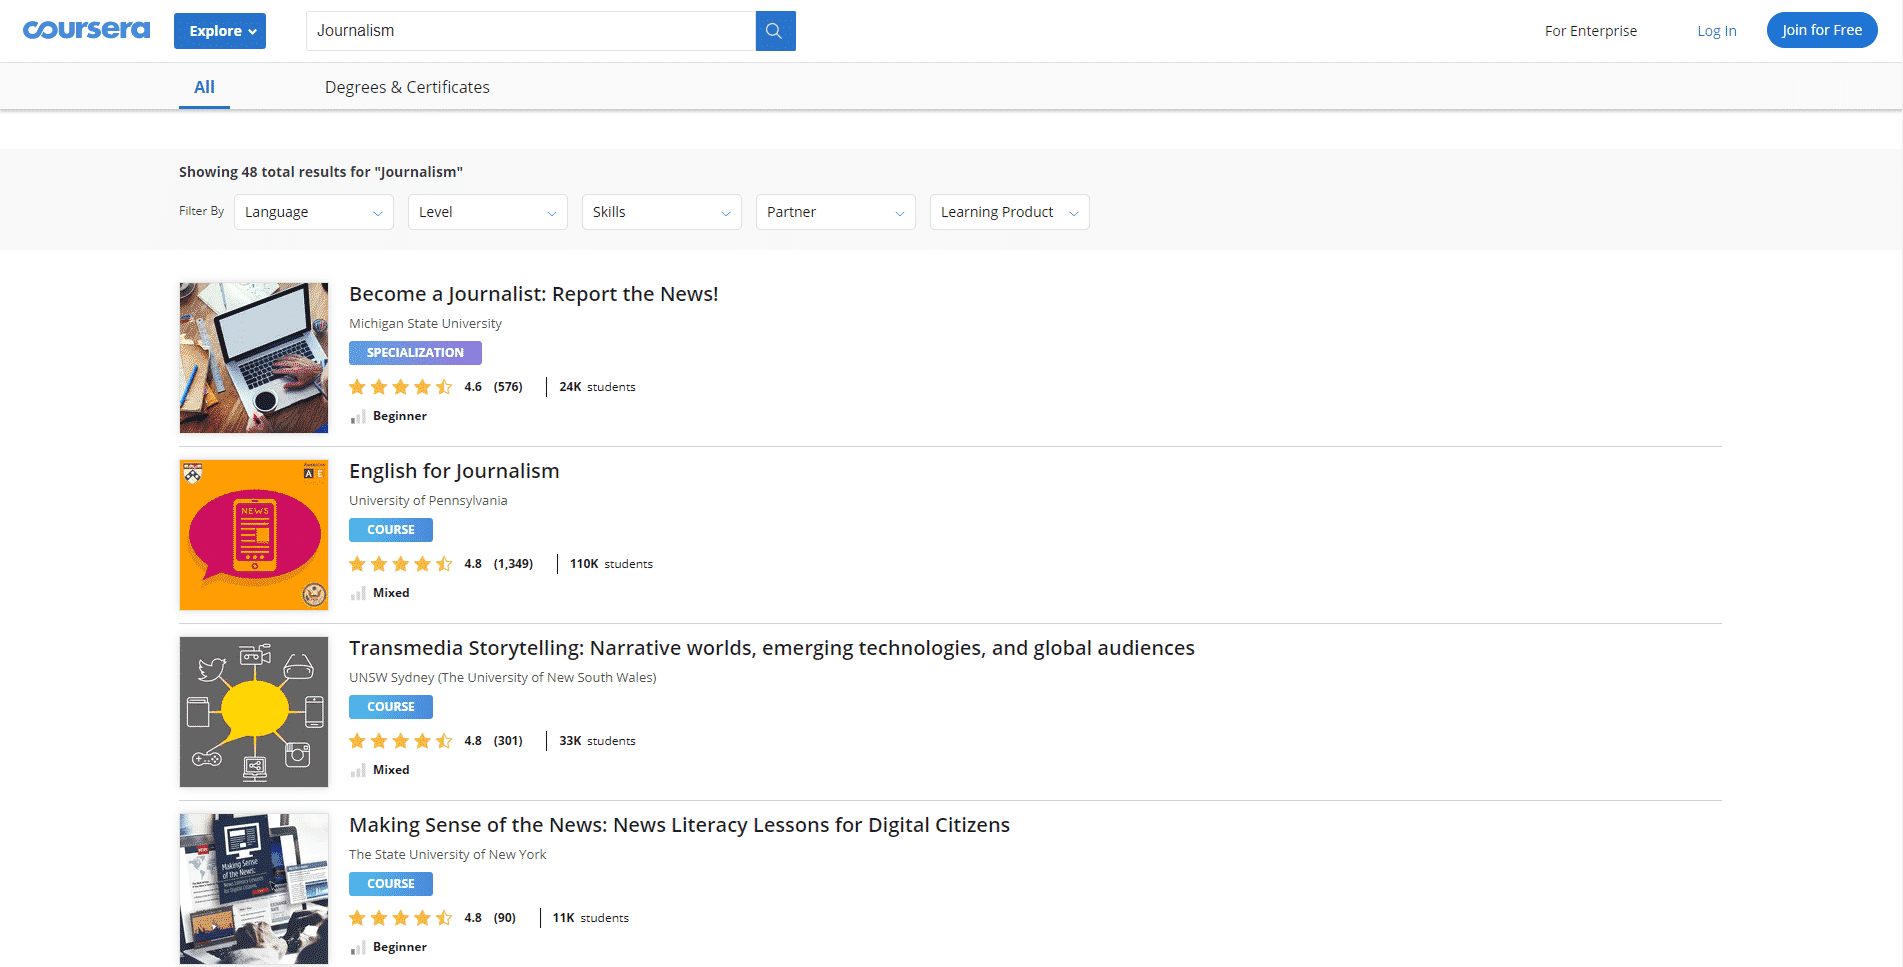The width and height of the screenshot is (1903, 967).
Task: Click the Mixed level icon for Transmedia Storytelling
Action: [x=357, y=771]
